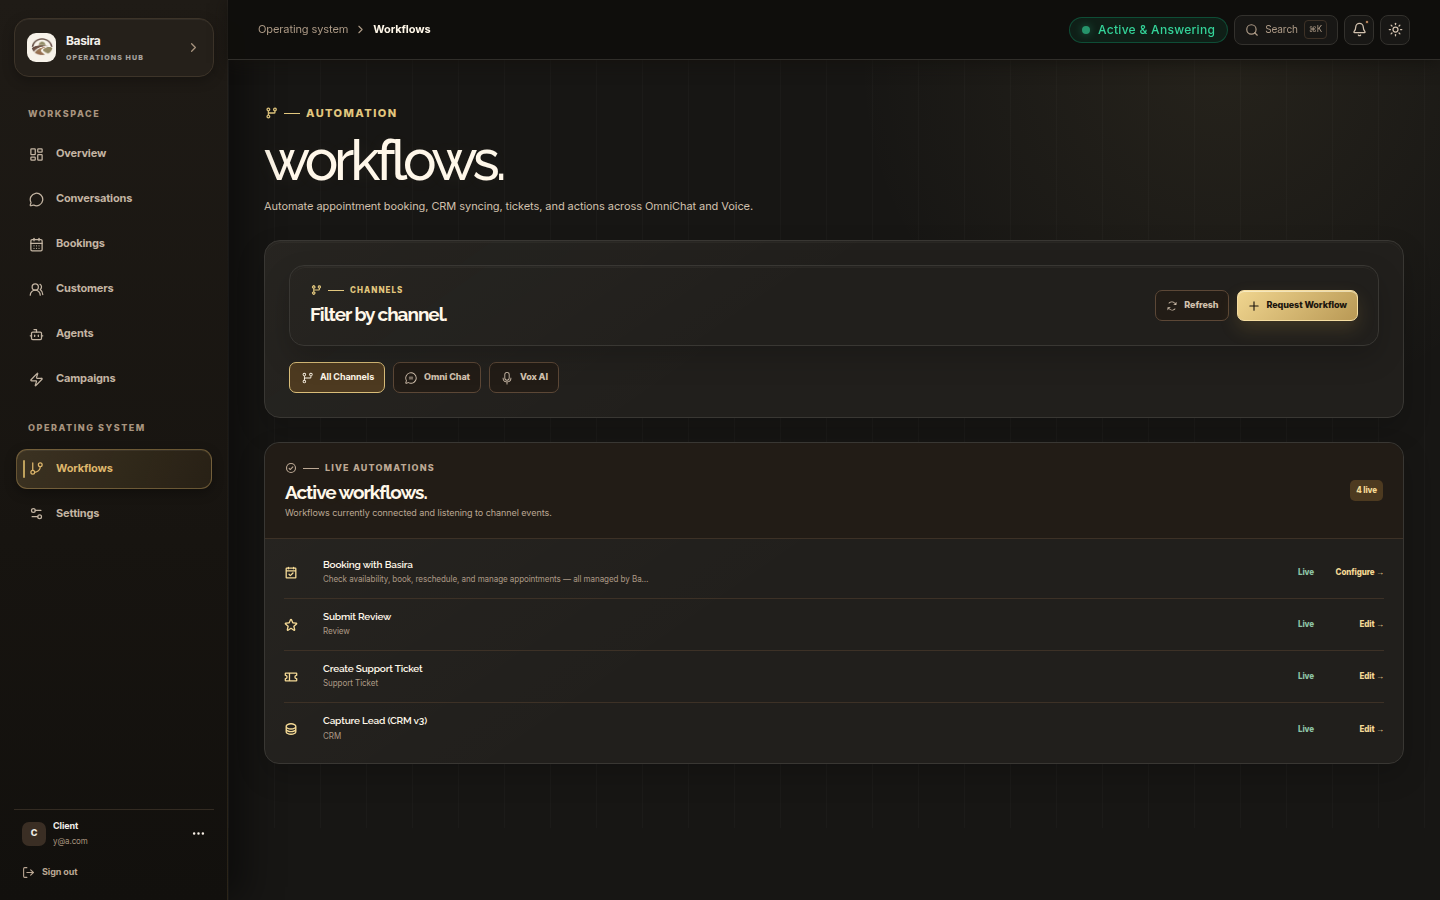Image resolution: width=1440 pixels, height=900 pixels.
Task: Click the Live status of Submit Review
Action: click(1306, 624)
